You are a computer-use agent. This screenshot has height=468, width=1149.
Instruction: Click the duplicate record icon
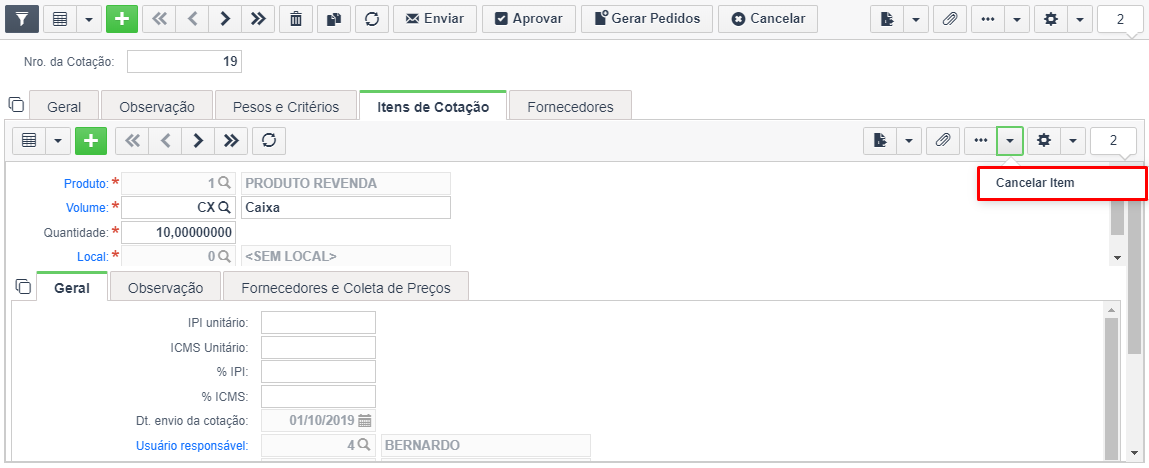pyautogui.click(x=334, y=19)
